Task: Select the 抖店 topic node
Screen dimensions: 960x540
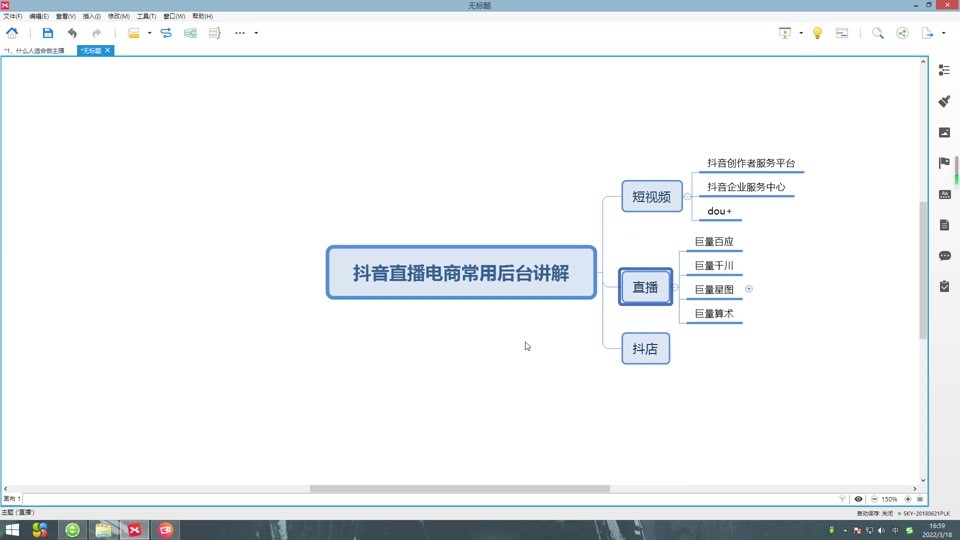Action: 645,348
